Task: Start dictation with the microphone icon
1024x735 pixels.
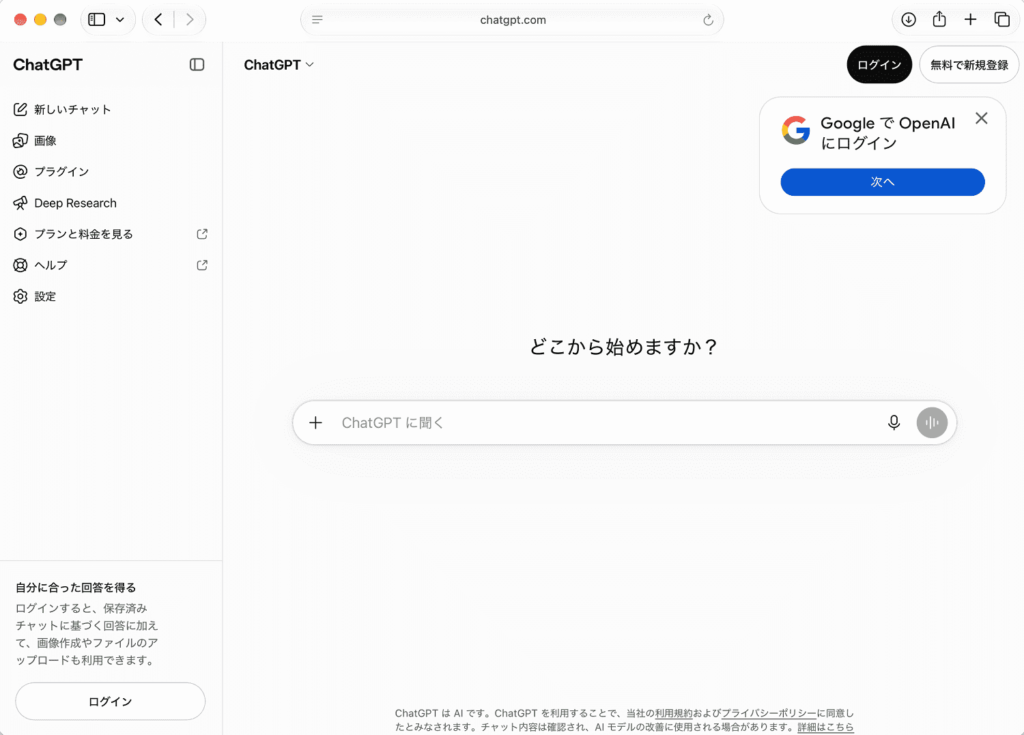Action: [x=894, y=423]
